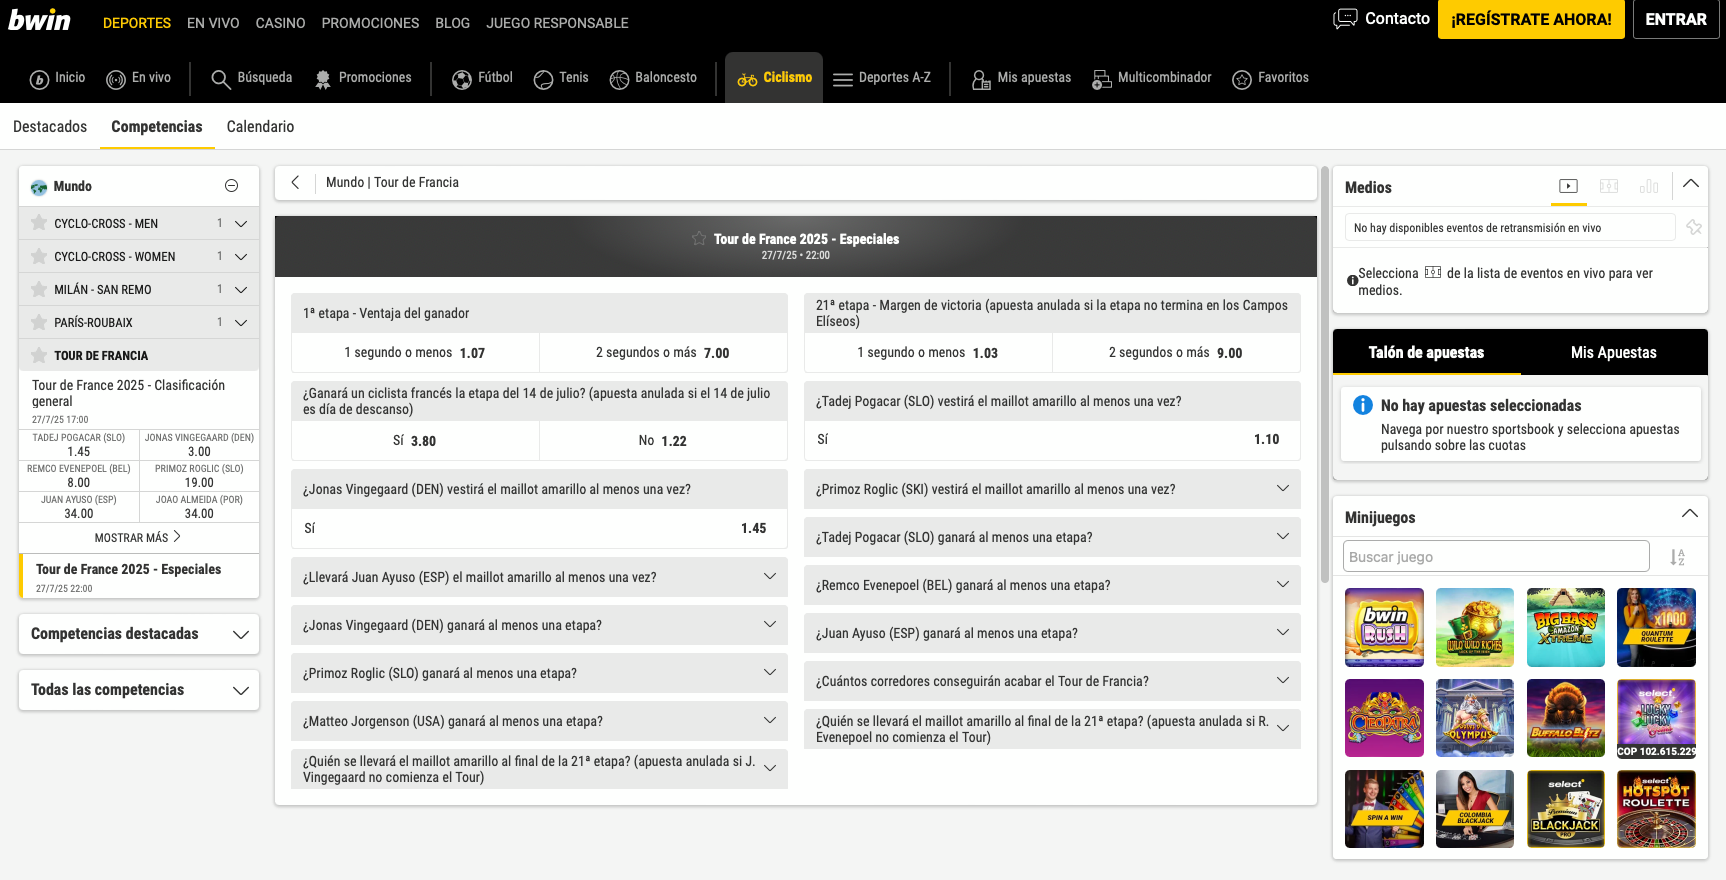Open Deportes A-Z list

coord(881,78)
